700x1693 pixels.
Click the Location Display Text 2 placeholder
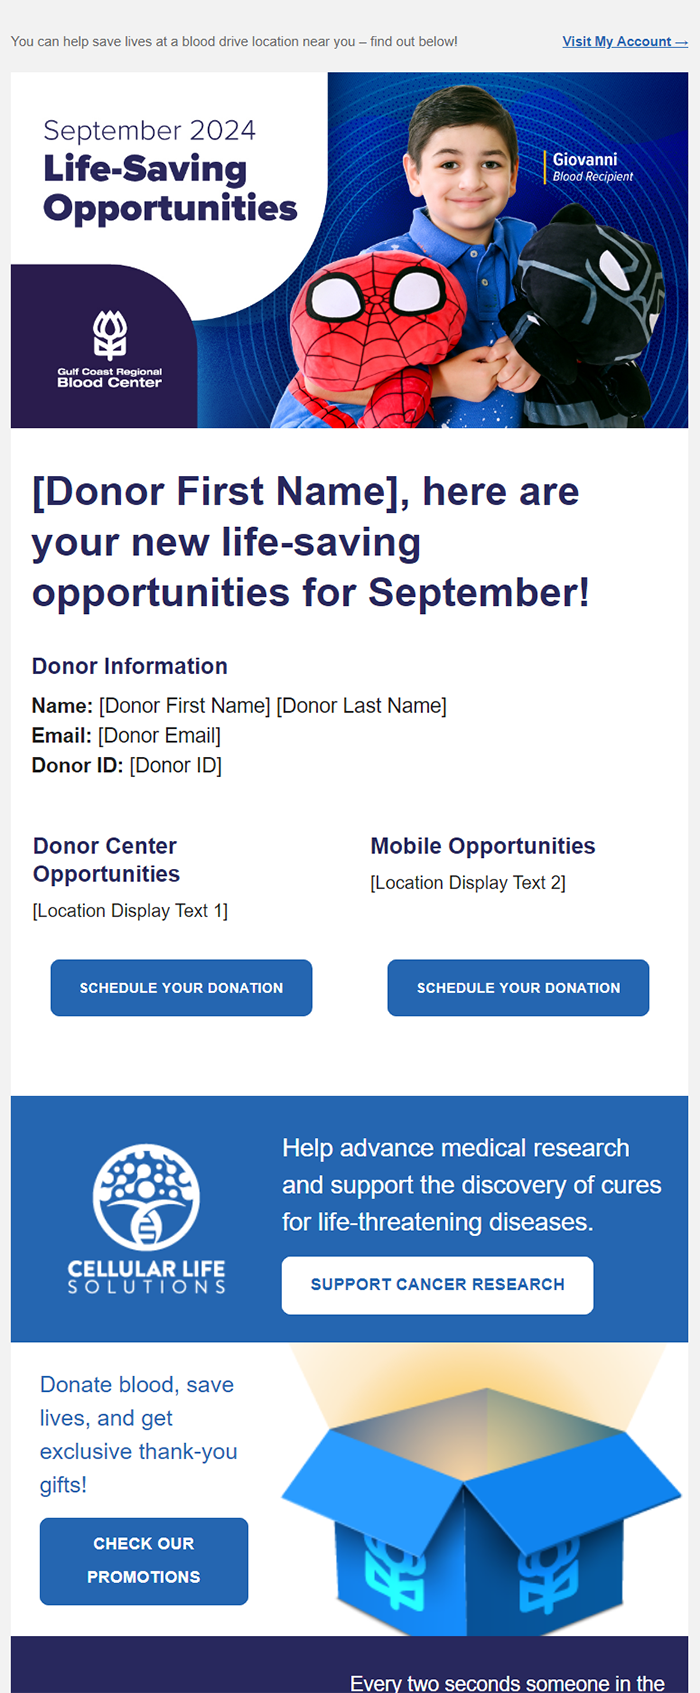click(x=468, y=883)
